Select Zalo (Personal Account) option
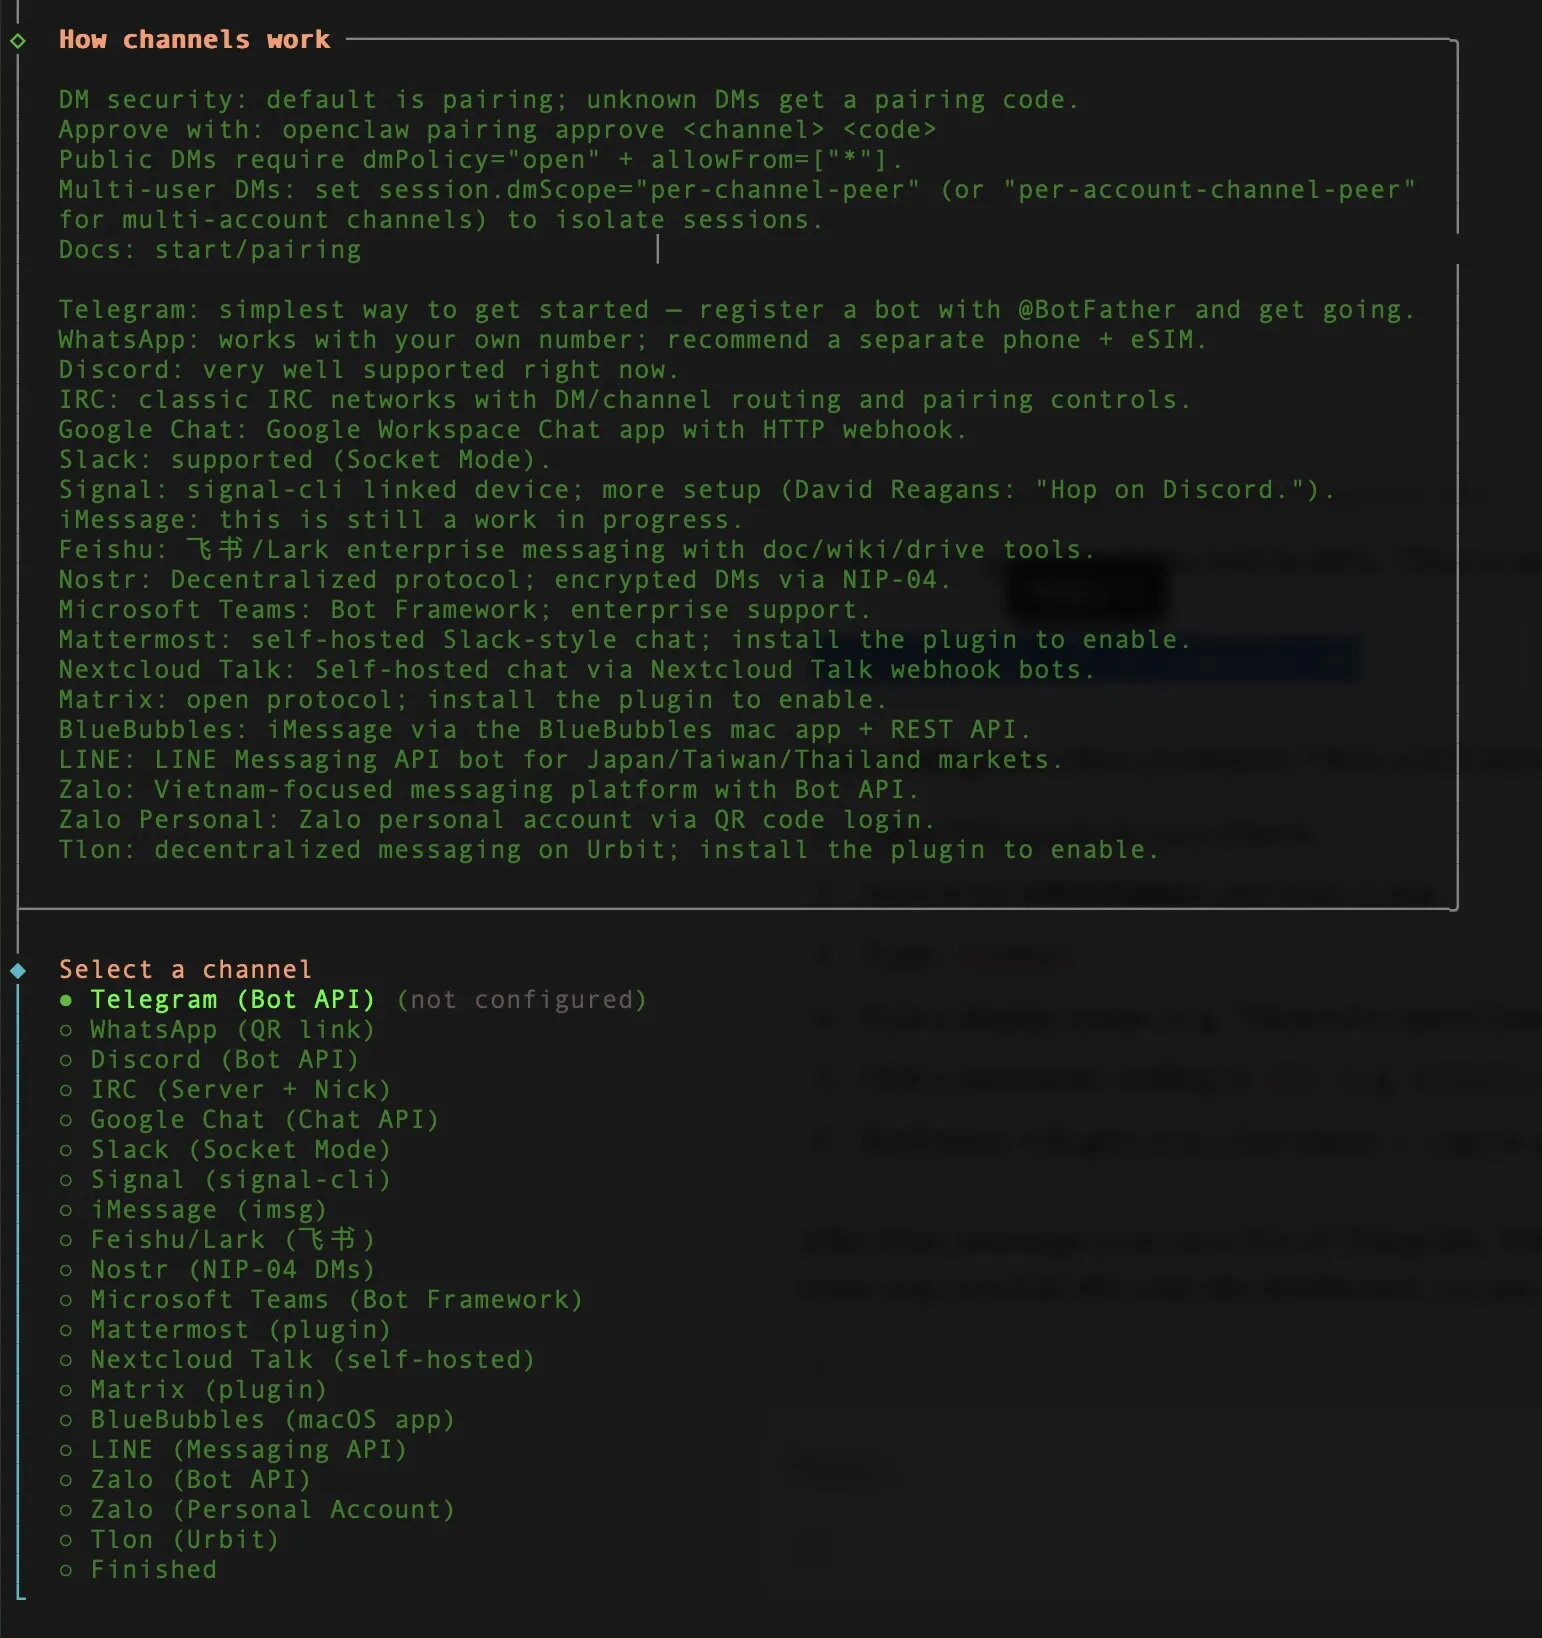1542x1638 pixels. [272, 1510]
